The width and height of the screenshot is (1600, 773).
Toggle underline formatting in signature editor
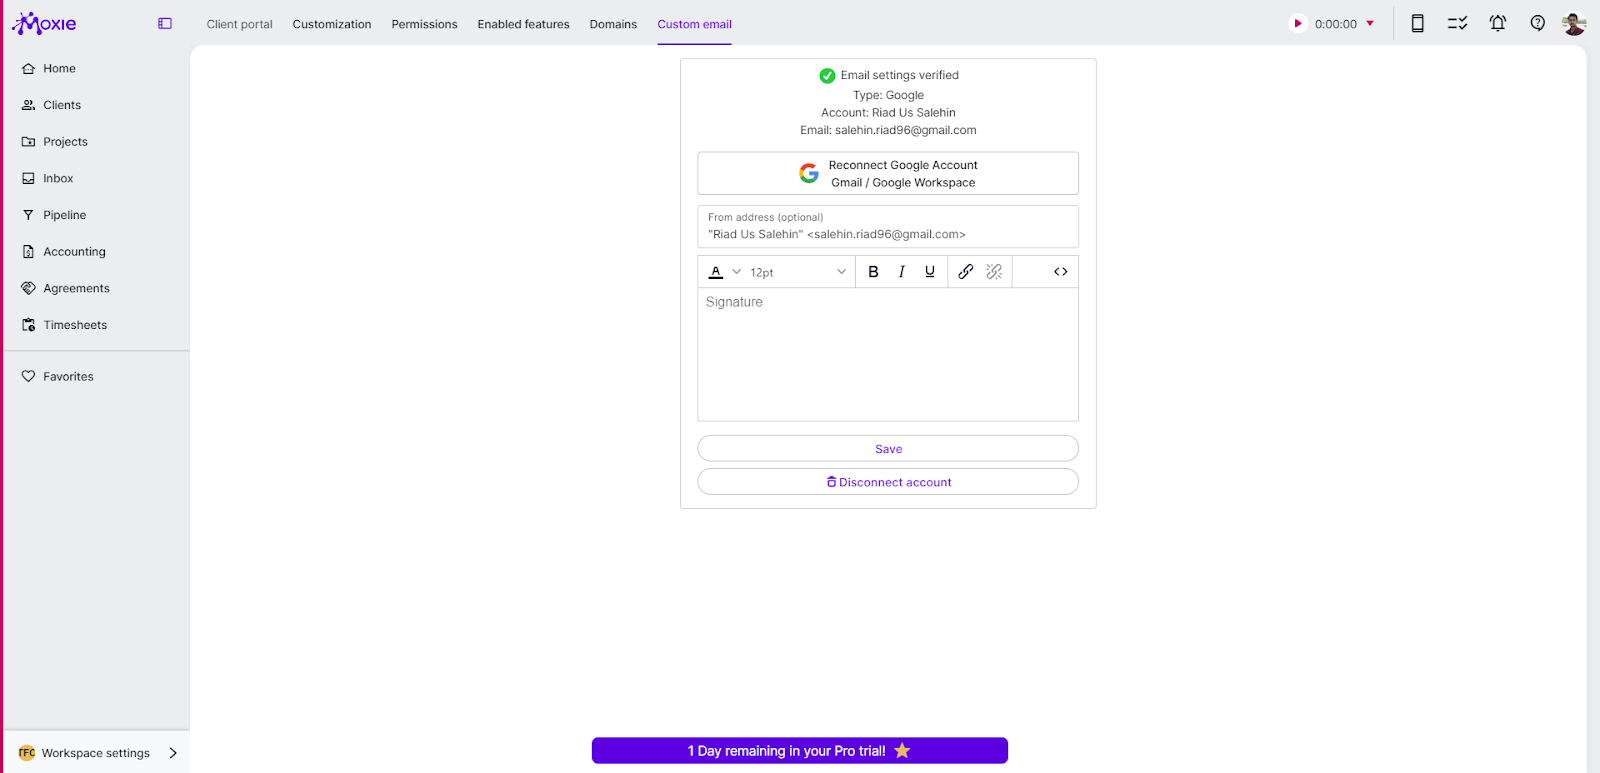click(x=930, y=272)
